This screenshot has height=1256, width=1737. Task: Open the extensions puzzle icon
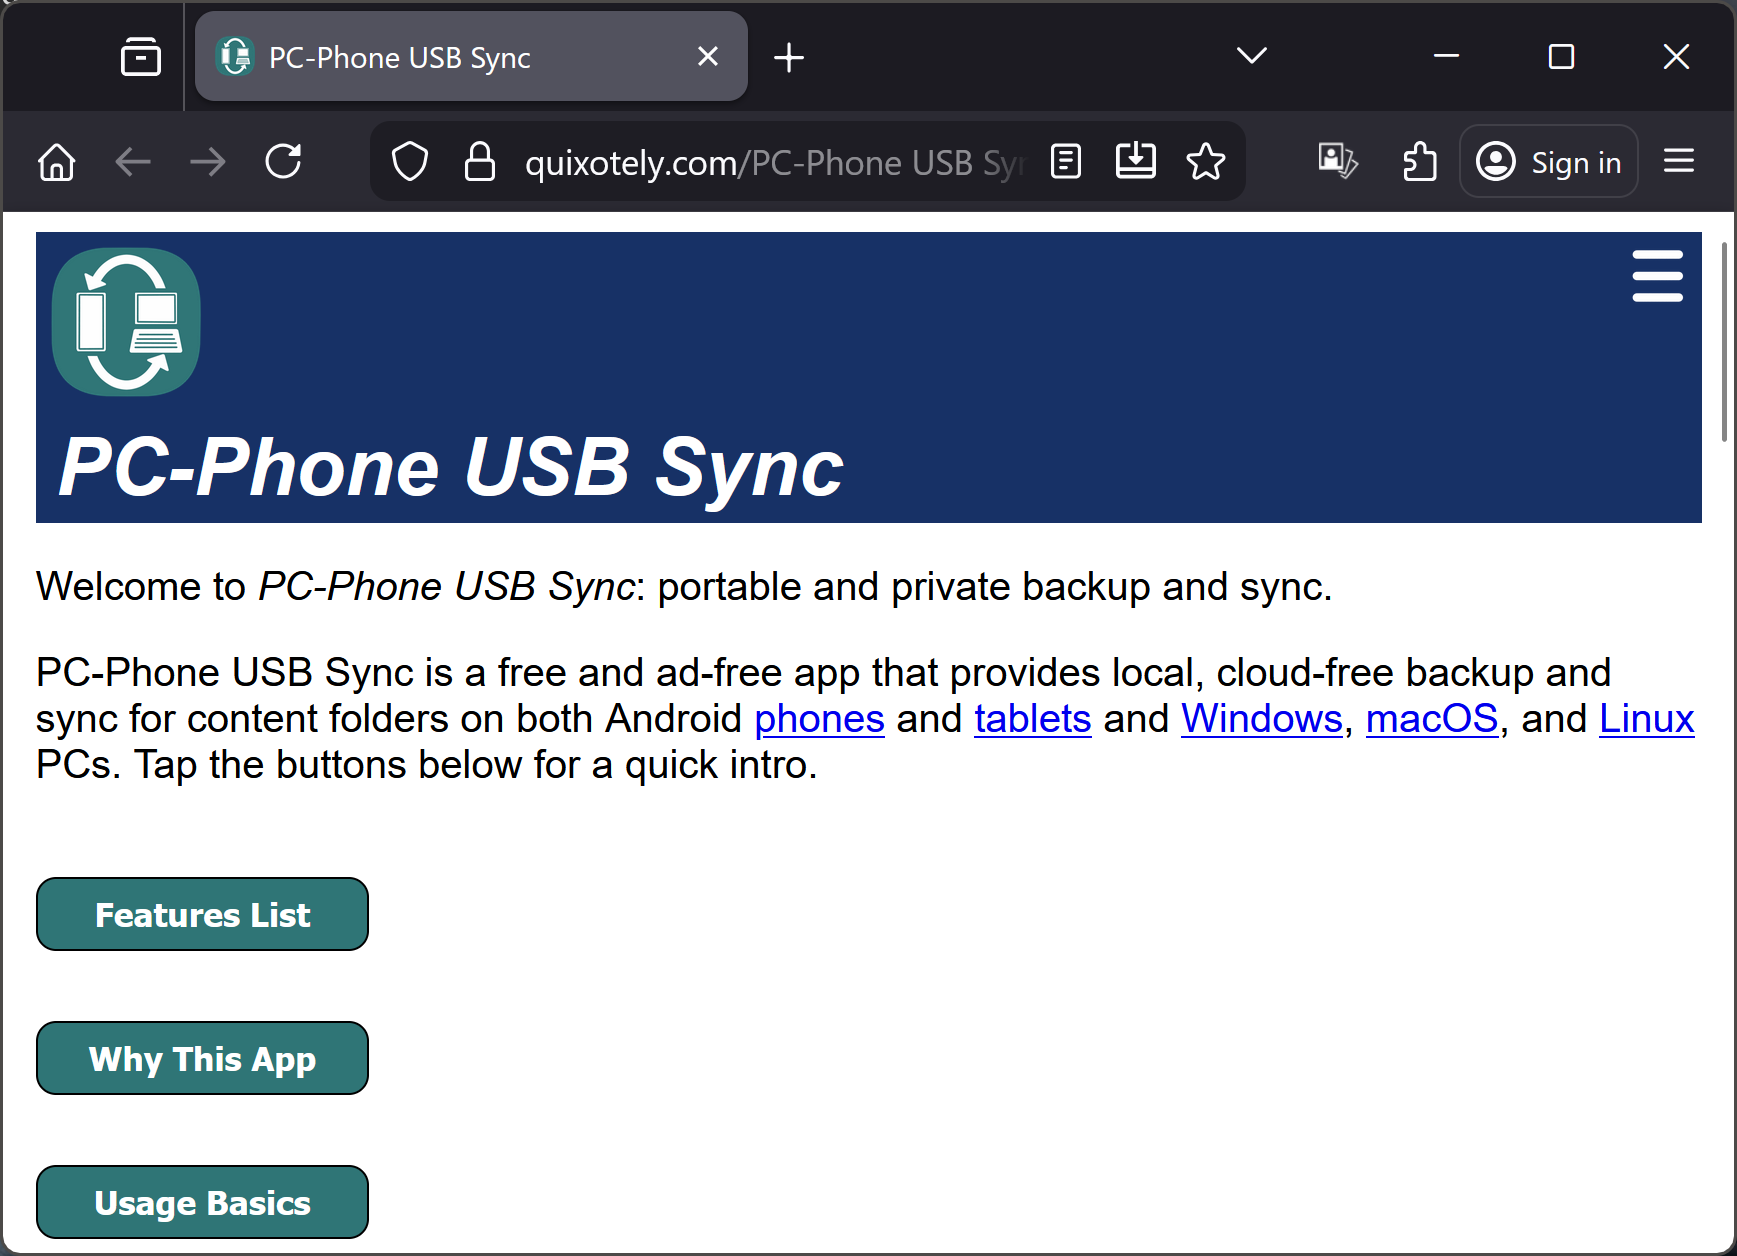(1419, 162)
